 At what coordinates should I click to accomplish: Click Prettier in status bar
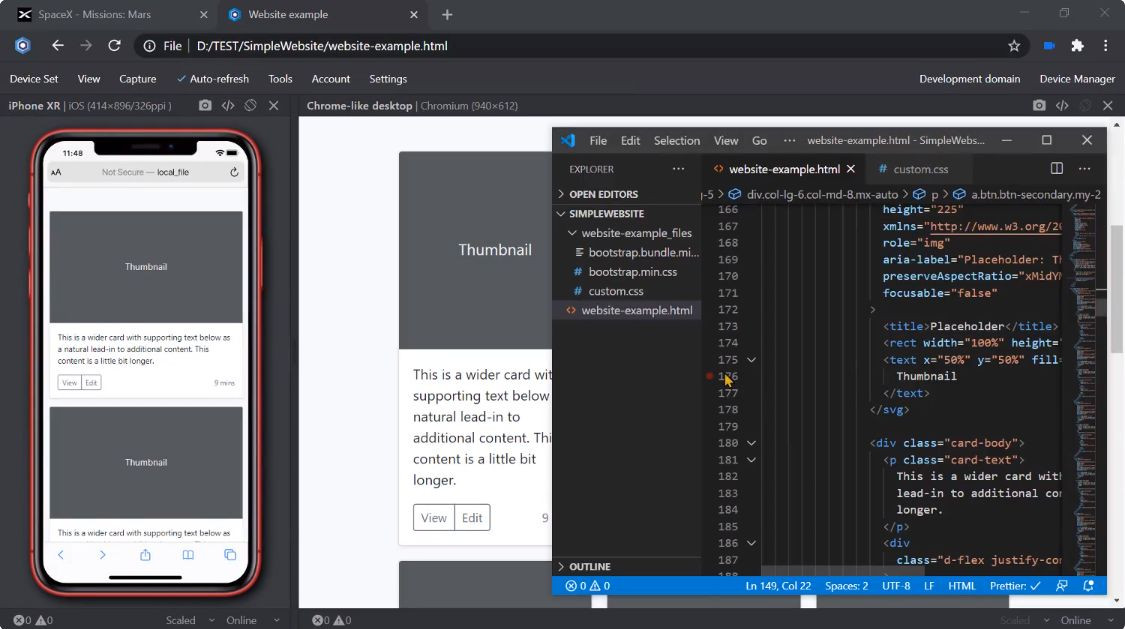[1015, 586]
